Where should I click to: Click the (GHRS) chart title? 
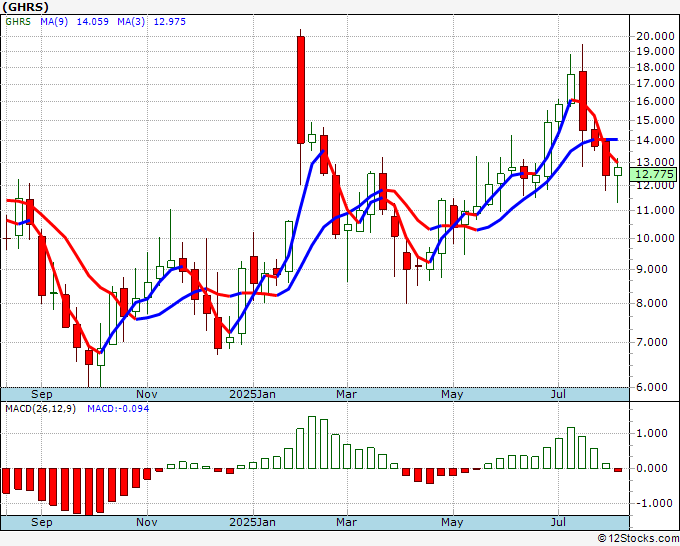[25, 7]
